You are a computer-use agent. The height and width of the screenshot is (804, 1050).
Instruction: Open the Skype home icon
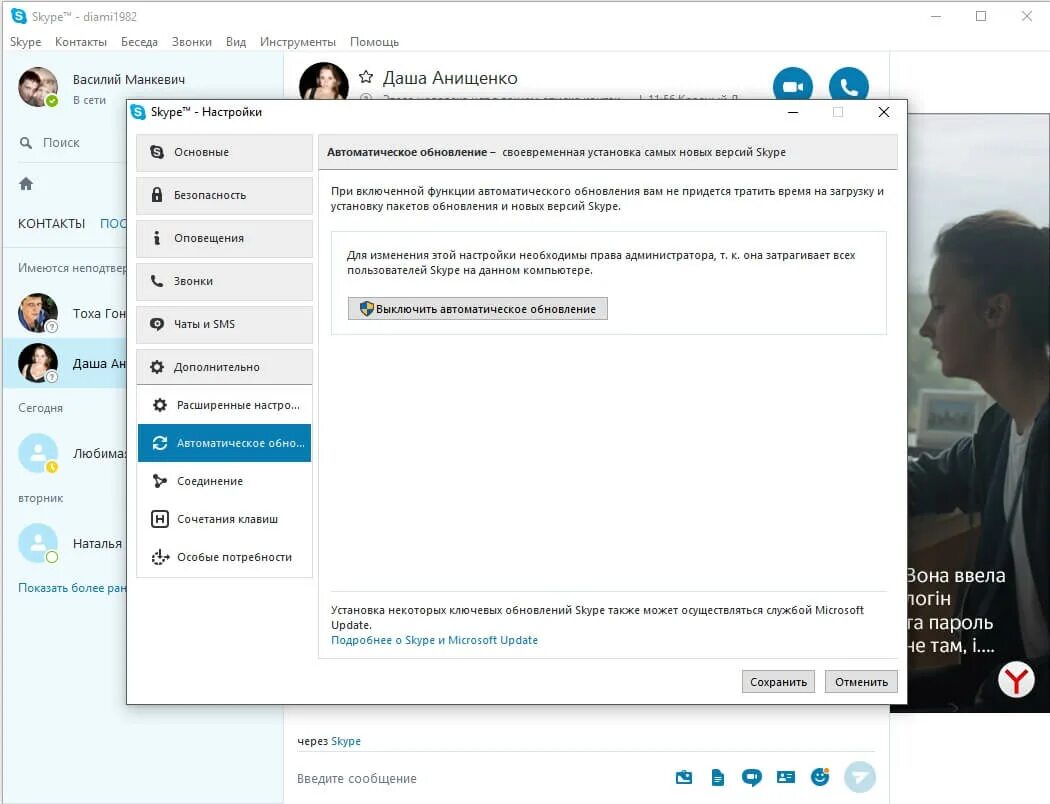tap(26, 183)
